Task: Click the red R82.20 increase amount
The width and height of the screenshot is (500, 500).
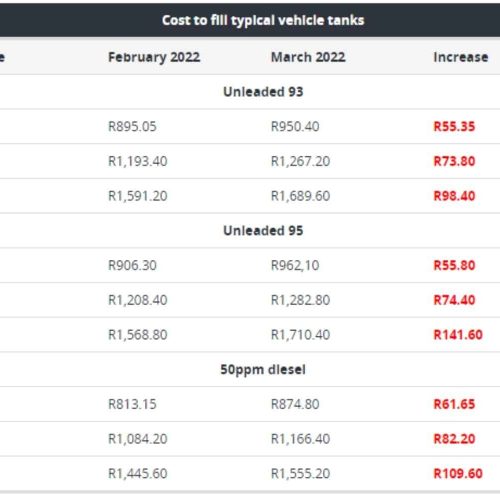Action: point(454,439)
